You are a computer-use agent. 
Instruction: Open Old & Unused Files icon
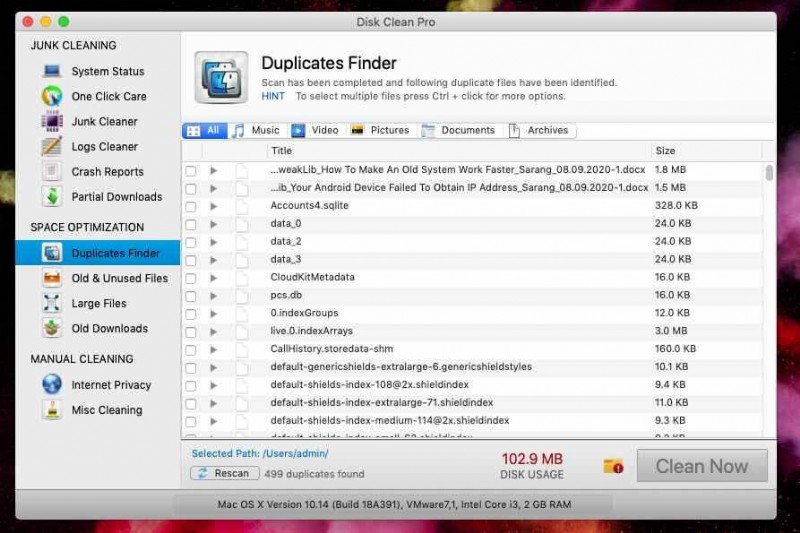[52, 278]
